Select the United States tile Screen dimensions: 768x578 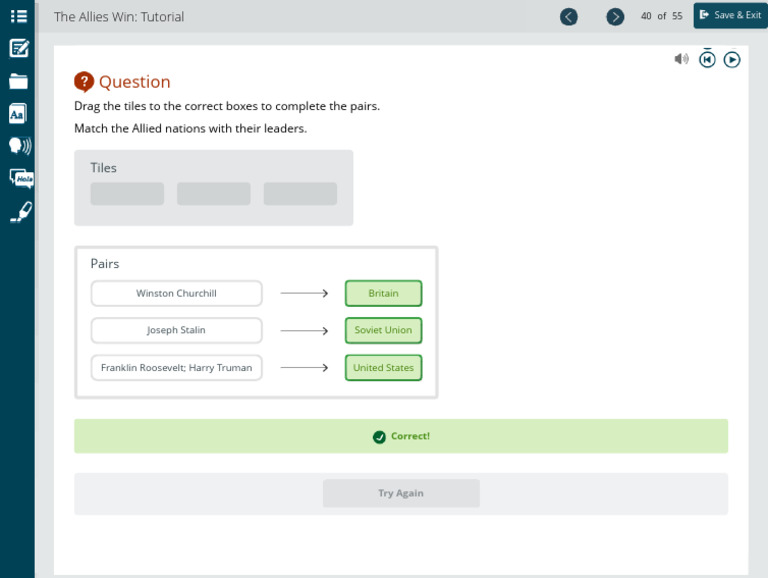click(384, 368)
